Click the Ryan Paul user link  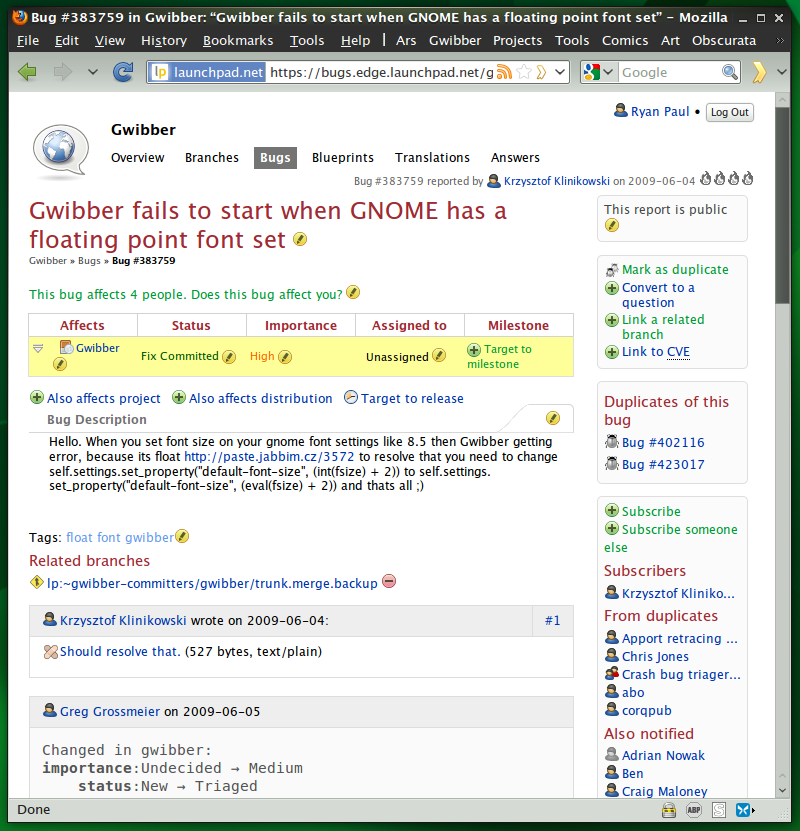click(x=660, y=111)
